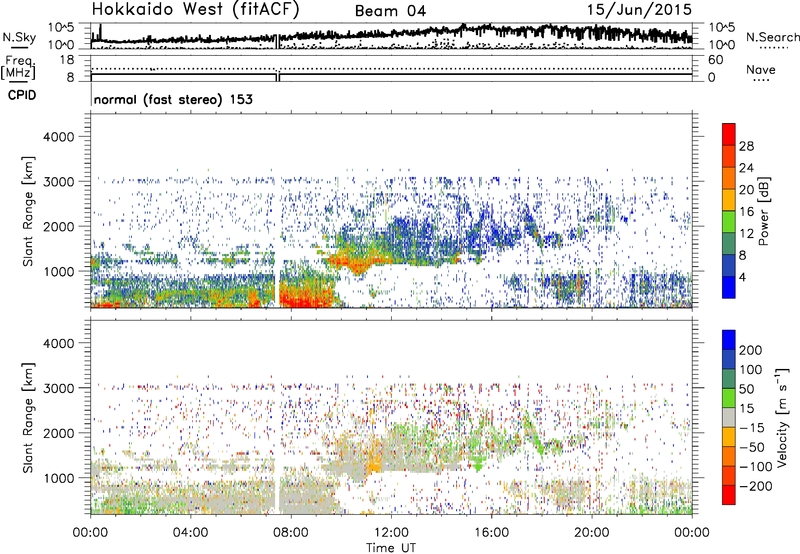The height and width of the screenshot is (554, 800).
Task: Click the 'Power [dB]' color bar label
Action: [763, 211]
